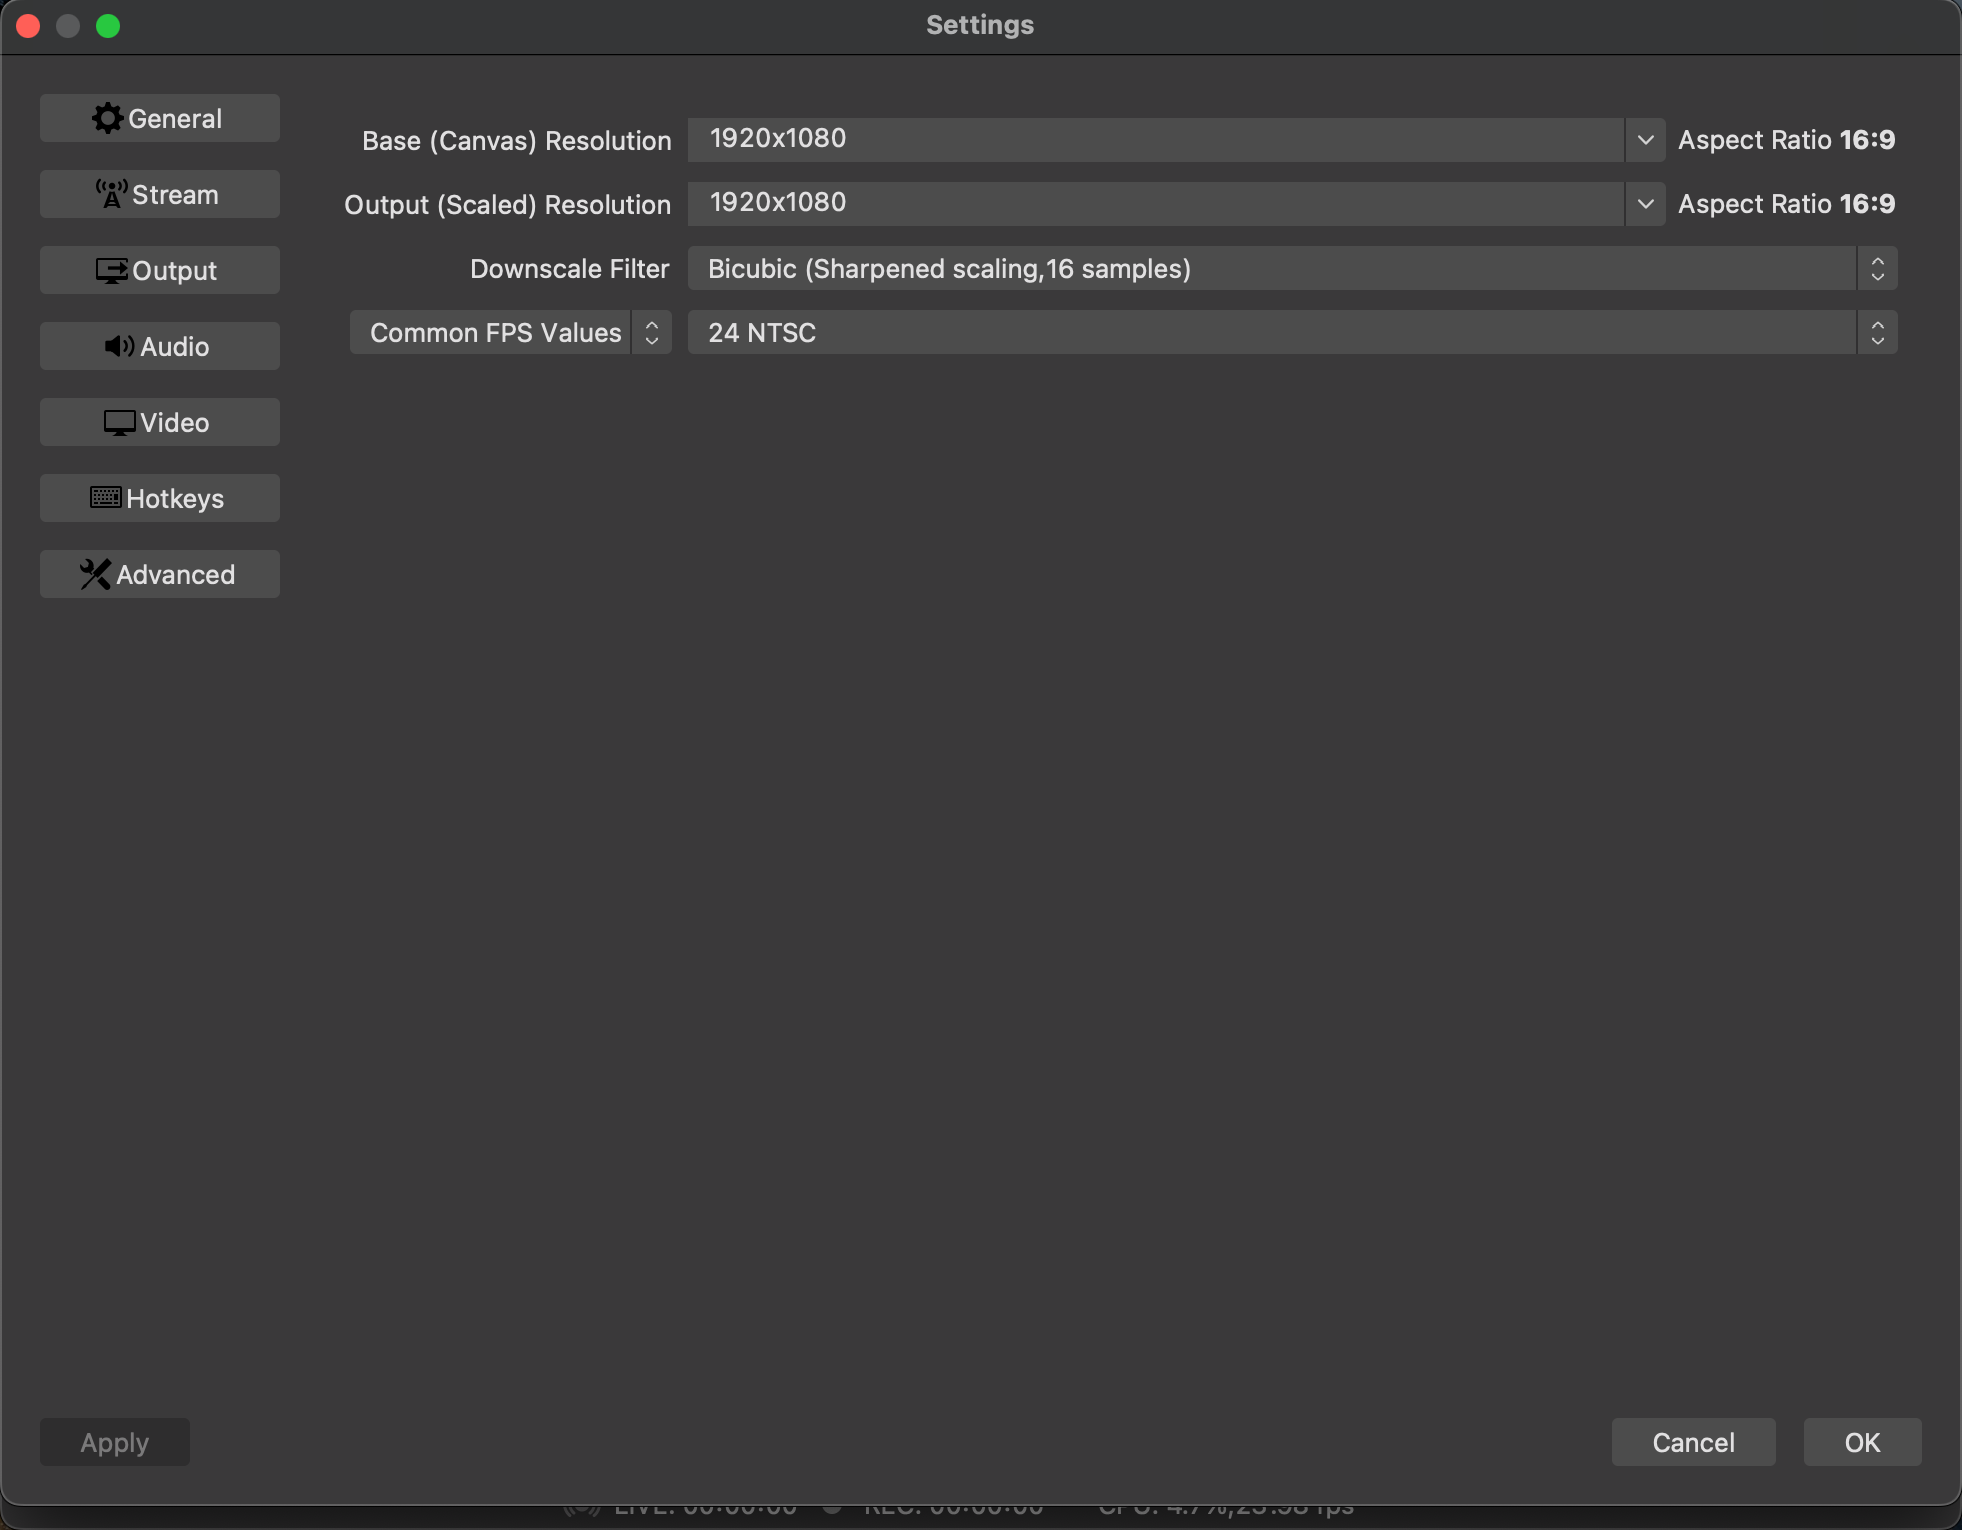Click the OK button
Screen dimensions: 1962x1530
point(1861,1442)
